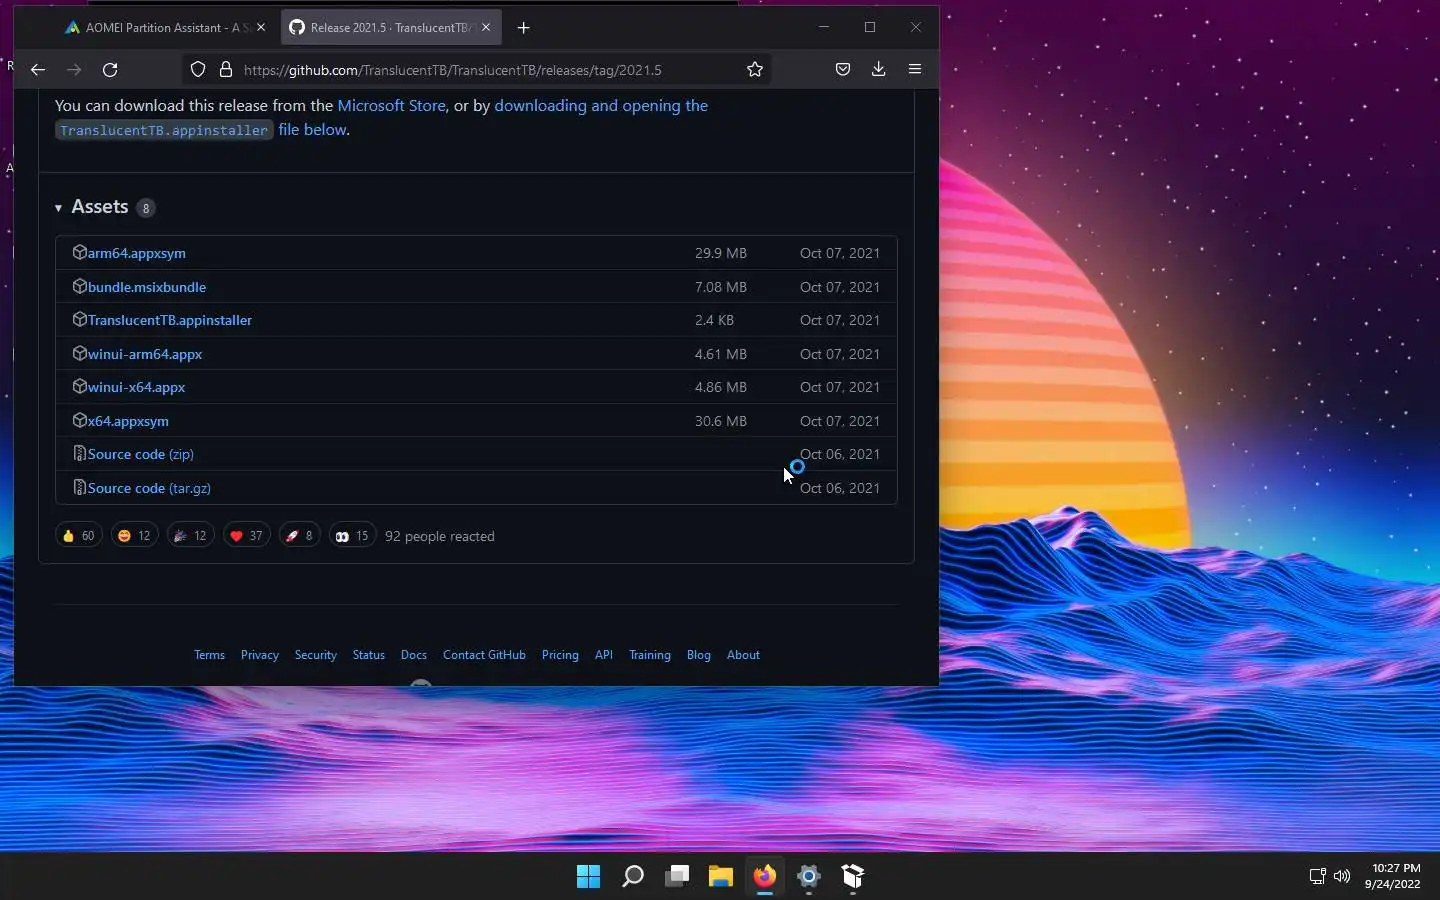Open Privacy footer link

259,655
